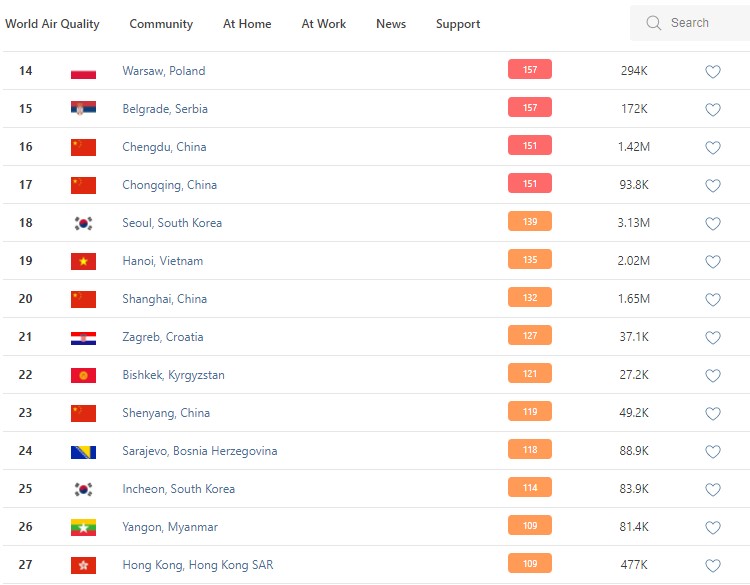This screenshot has width=750, height=585.
Task: Click the Kyrgyzstan flag icon
Action: pyautogui.click(x=83, y=376)
